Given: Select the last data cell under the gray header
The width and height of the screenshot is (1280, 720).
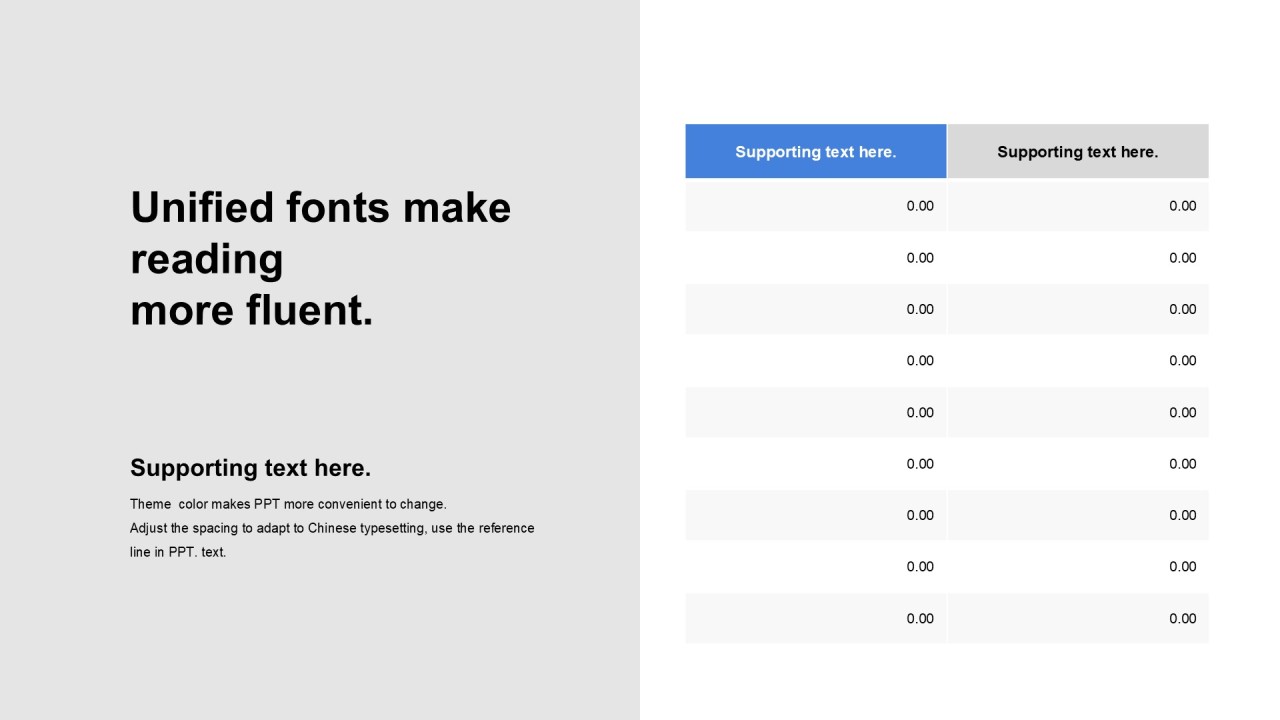Looking at the screenshot, I should pos(1078,618).
